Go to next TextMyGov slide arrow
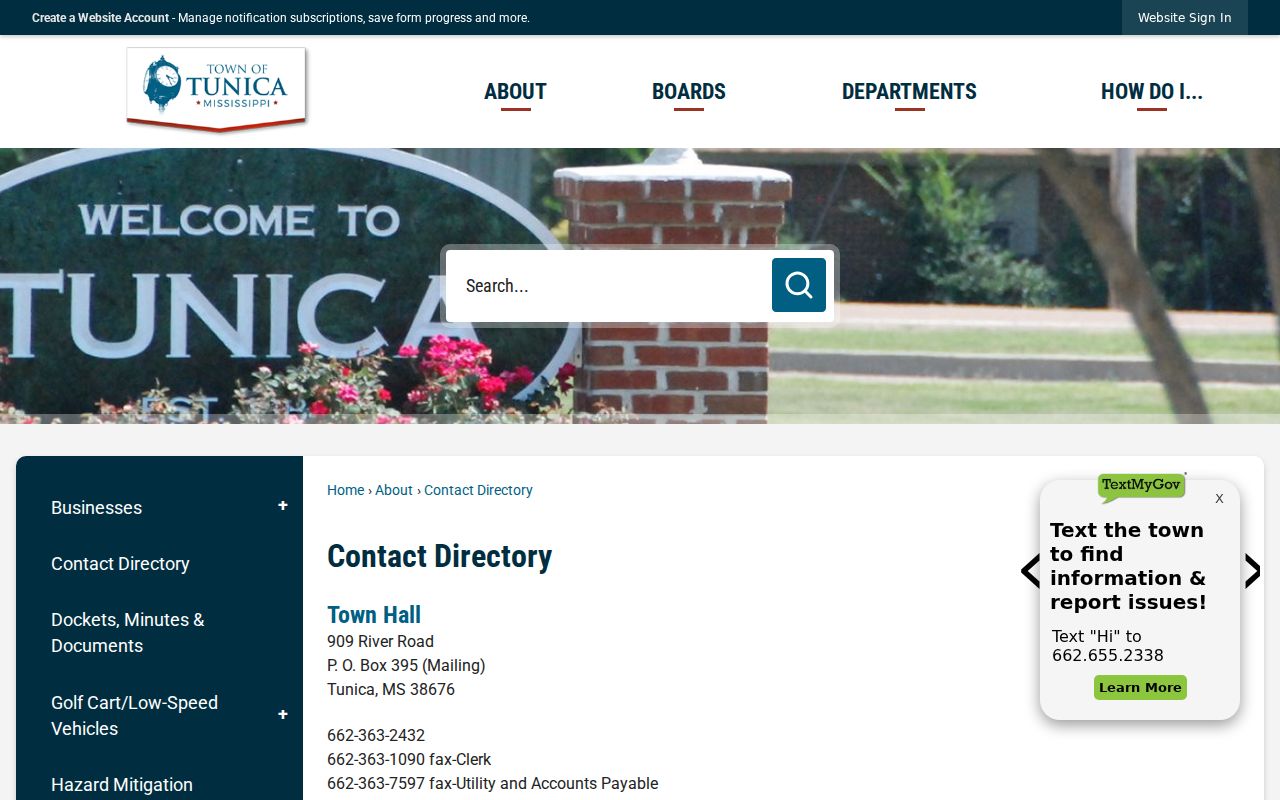The height and width of the screenshot is (800, 1280). coord(1252,571)
